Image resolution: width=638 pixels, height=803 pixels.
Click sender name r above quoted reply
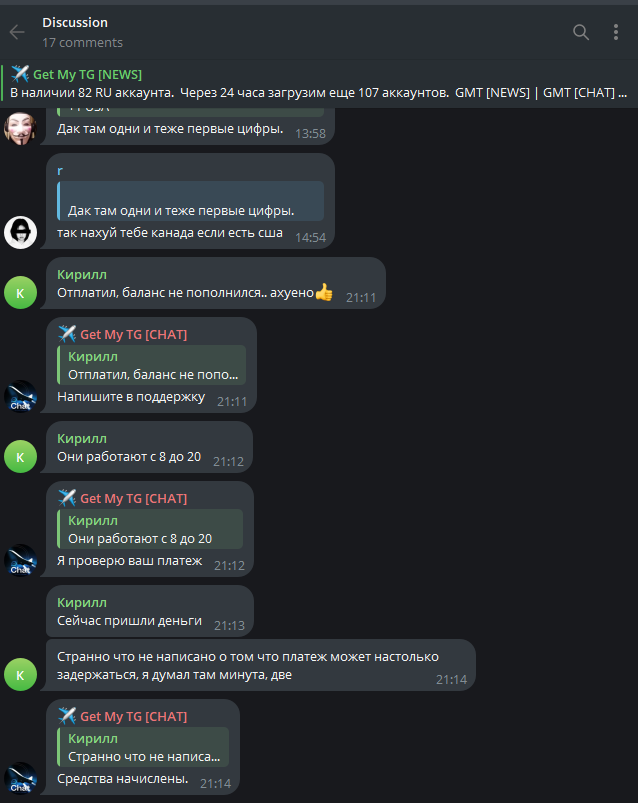pos(60,171)
